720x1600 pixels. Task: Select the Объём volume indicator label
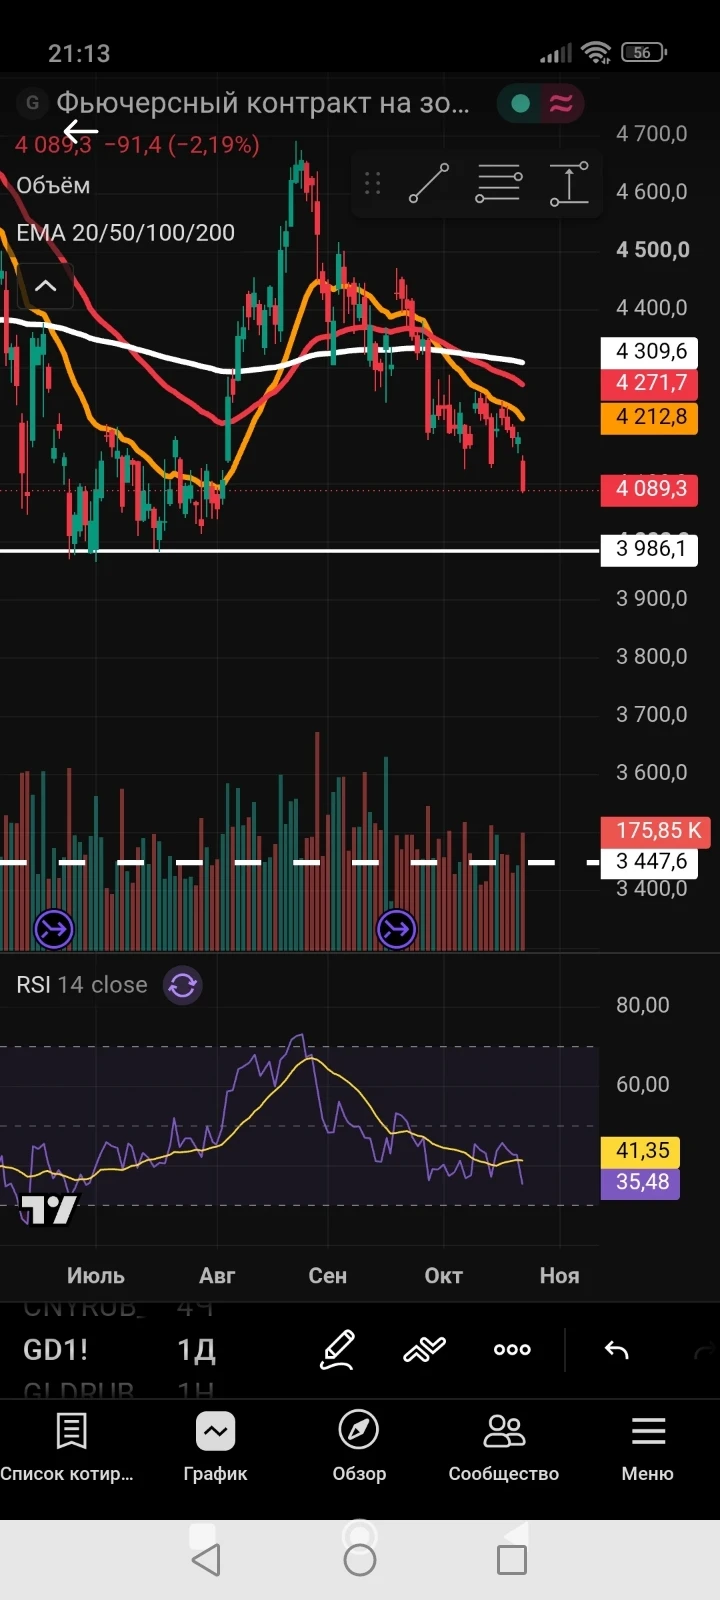pyautogui.click(x=53, y=185)
